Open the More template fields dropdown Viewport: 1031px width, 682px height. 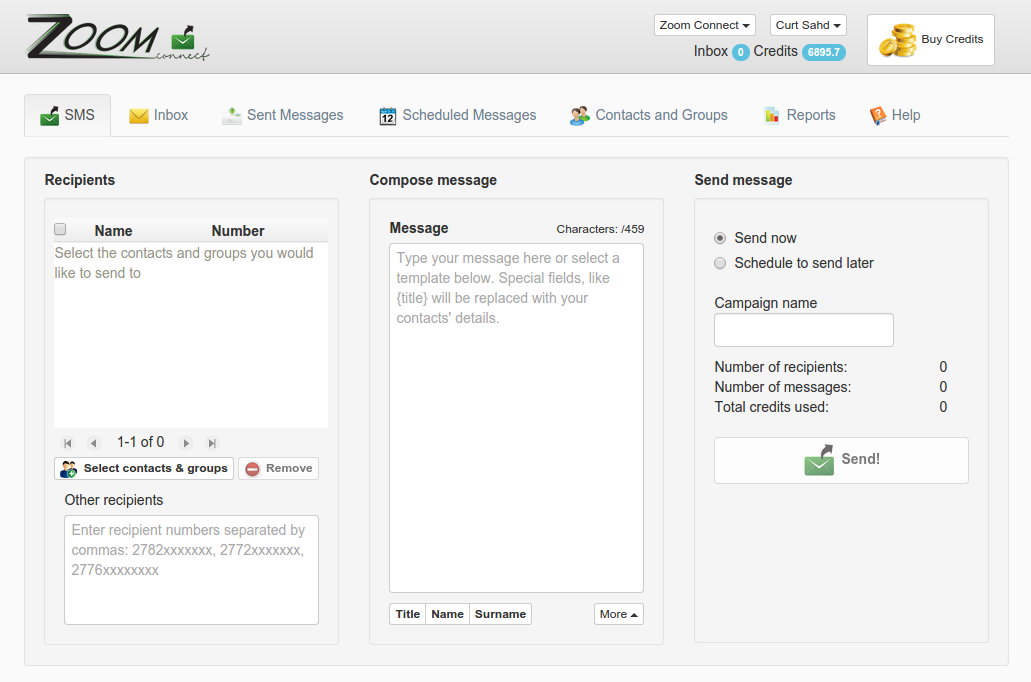pyautogui.click(x=618, y=614)
